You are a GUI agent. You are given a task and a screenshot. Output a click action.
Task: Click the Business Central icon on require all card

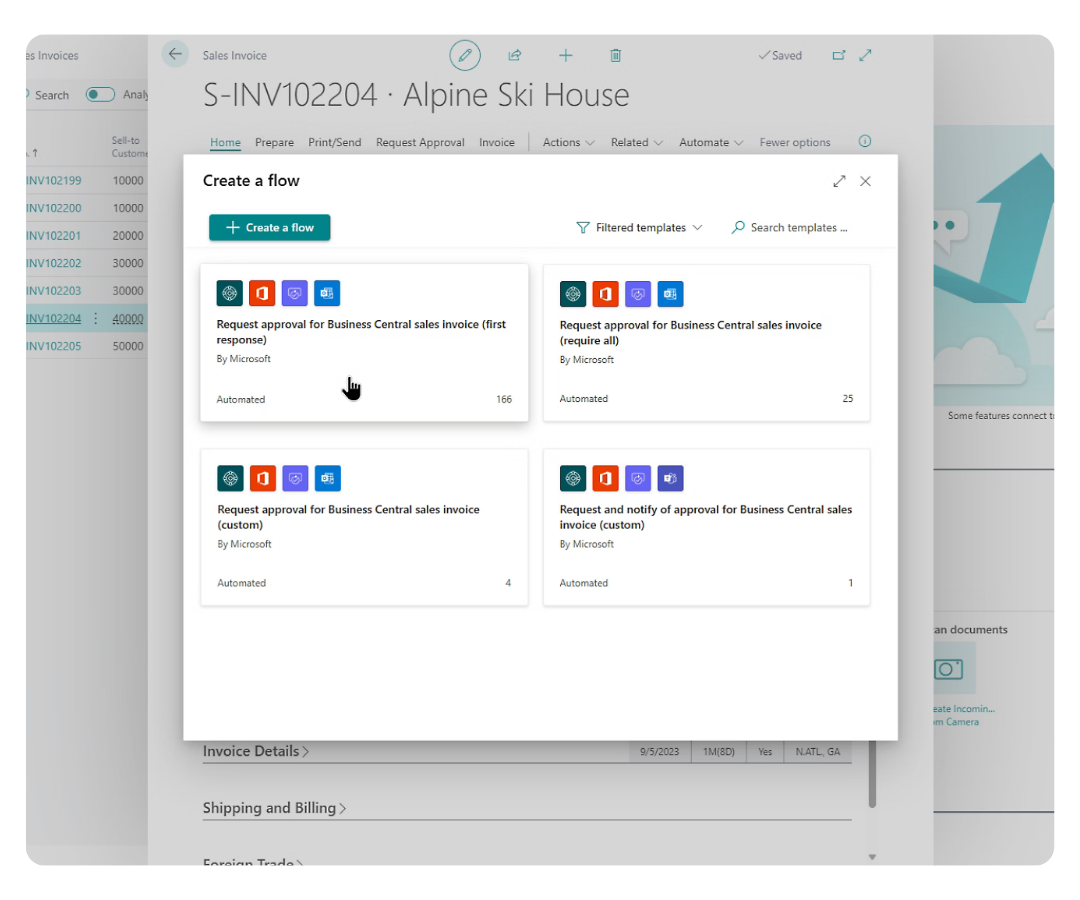coord(573,294)
